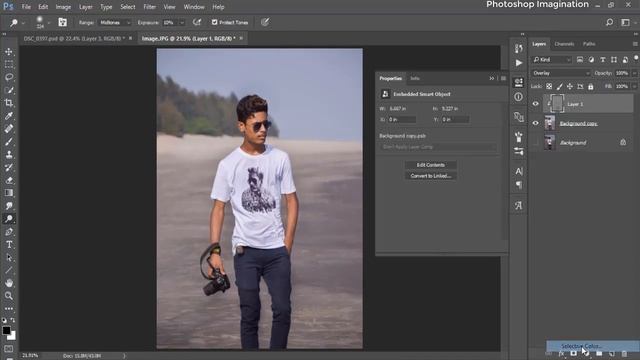The height and width of the screenshot is (360, 640).
Task: Open the brush preset picker
Action: (42, 22)
